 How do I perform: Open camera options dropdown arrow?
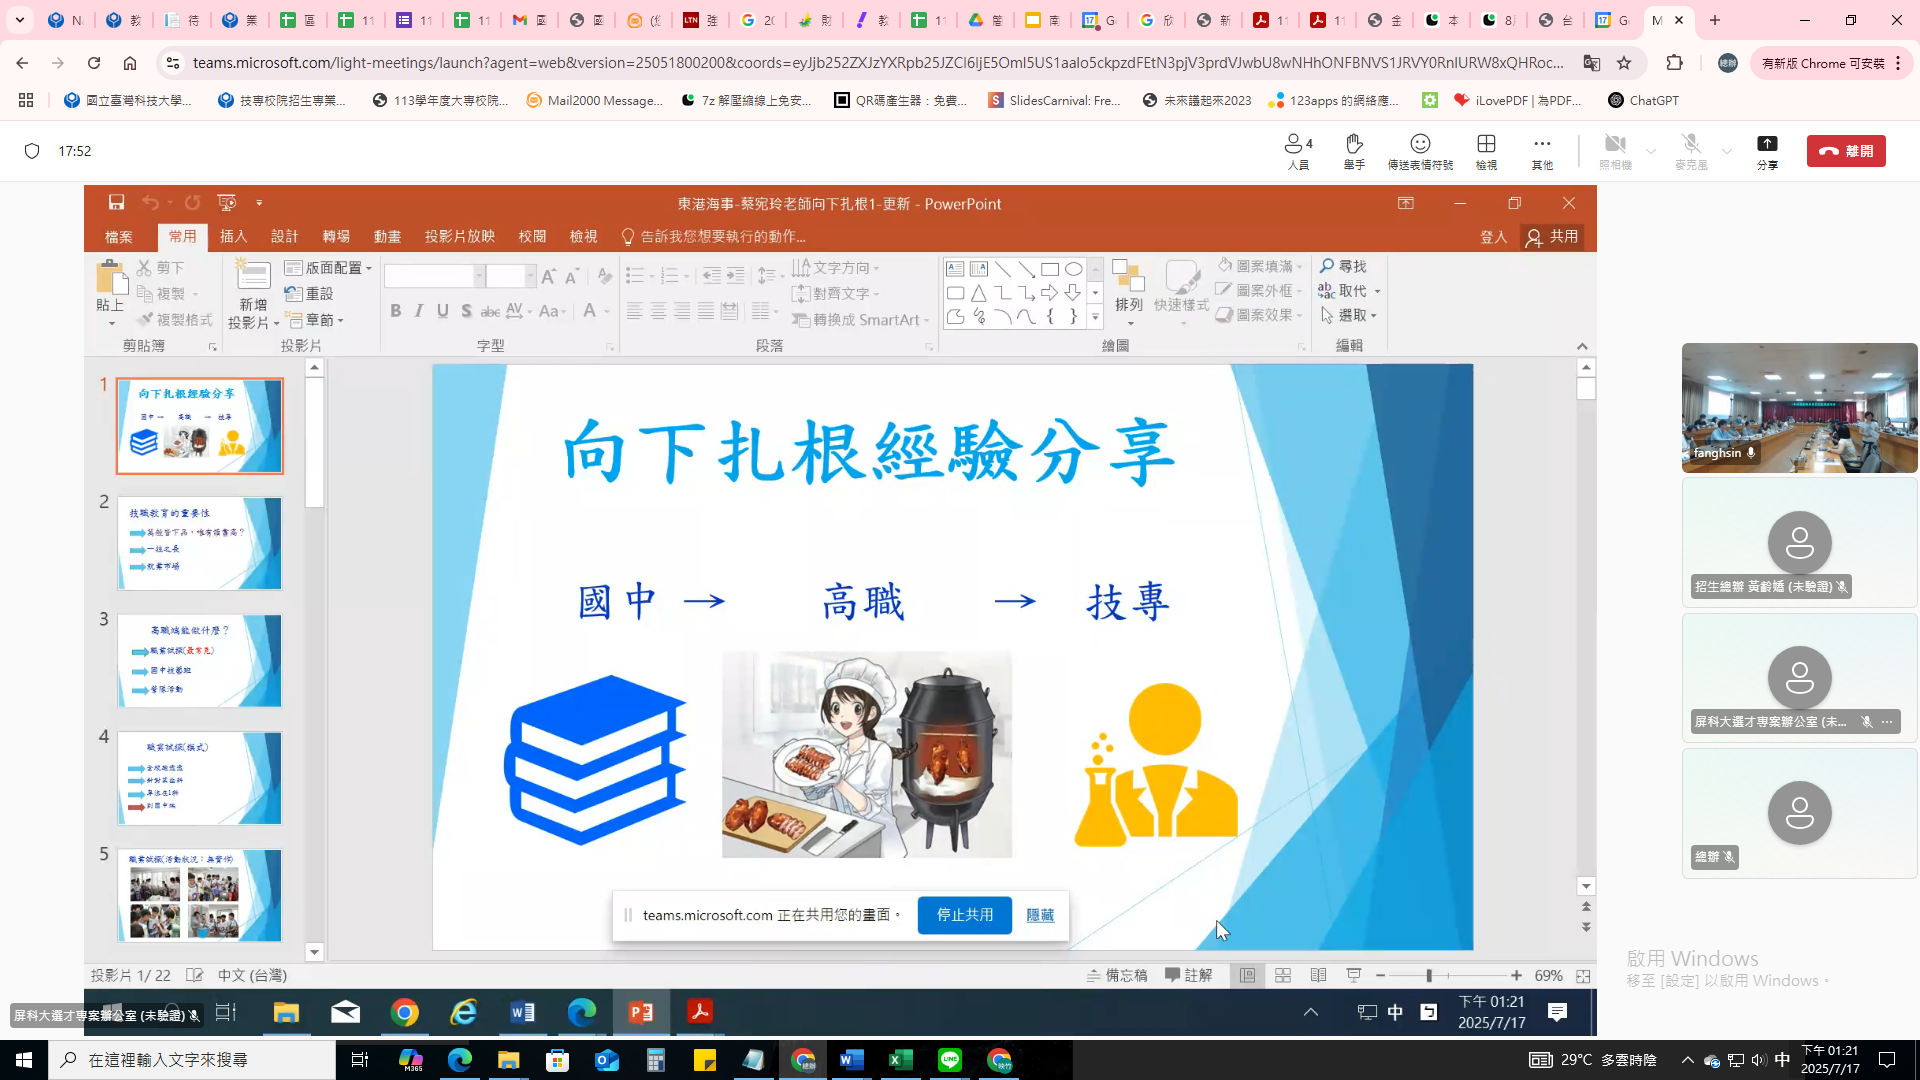[x=1651, y=152]
